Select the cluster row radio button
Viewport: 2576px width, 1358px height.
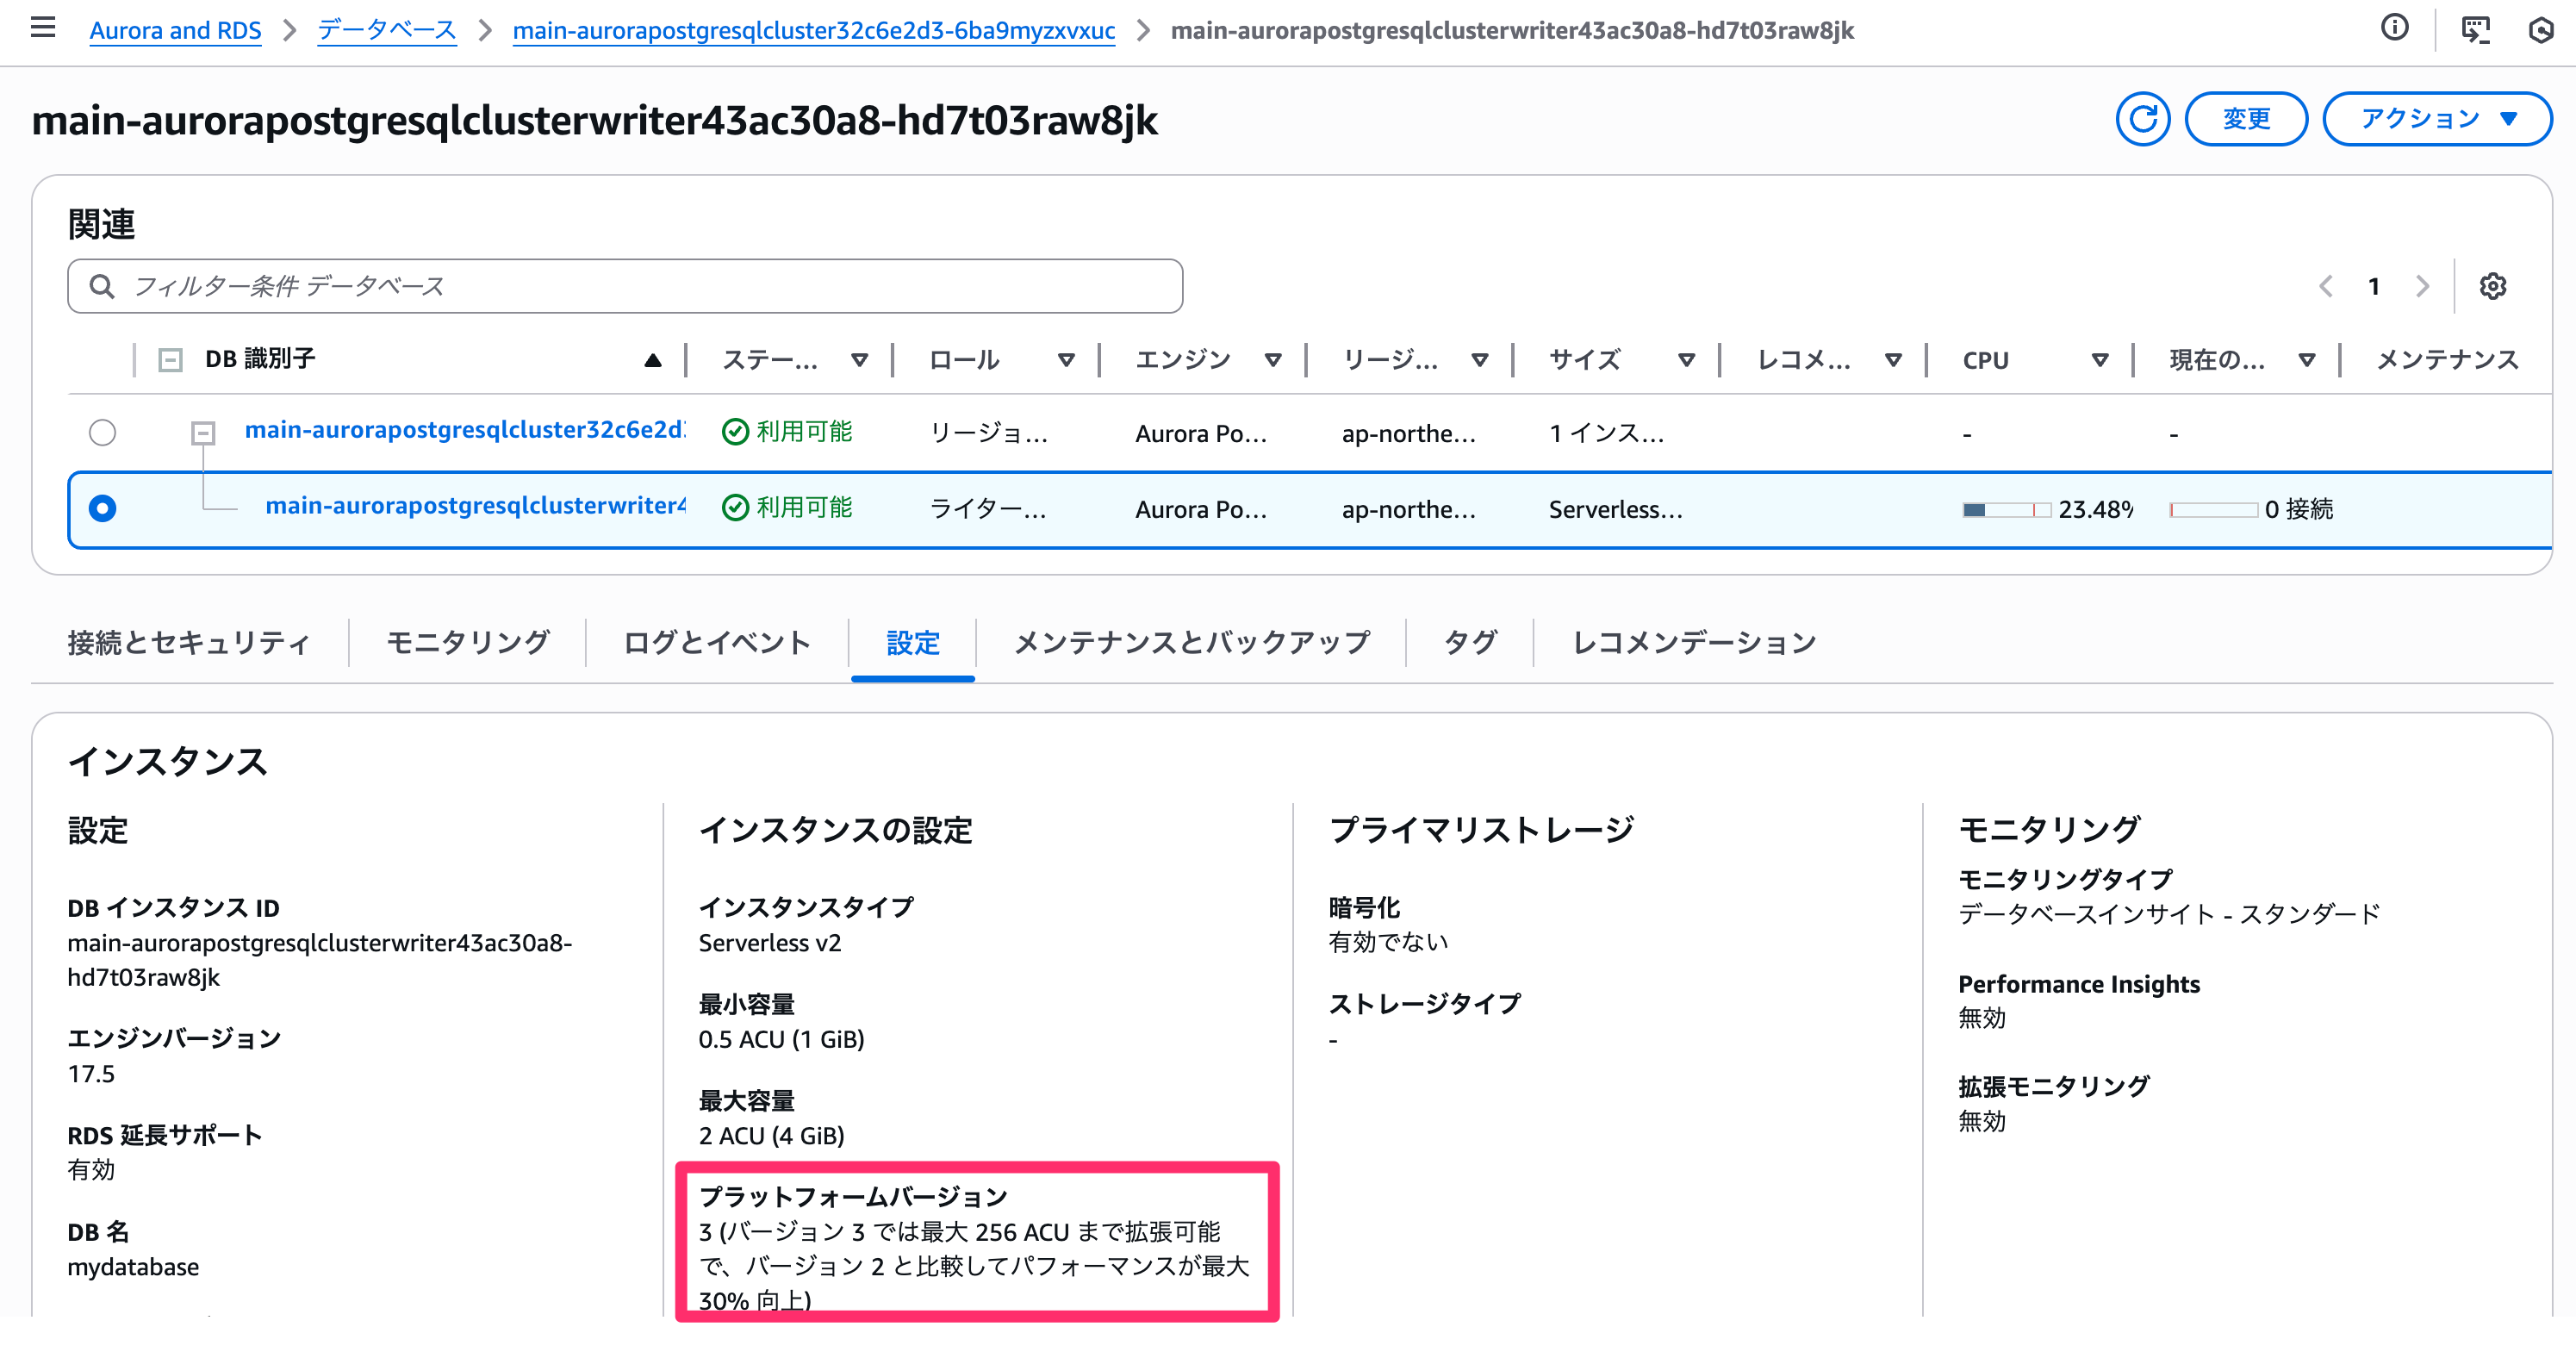tap(102, 432)
